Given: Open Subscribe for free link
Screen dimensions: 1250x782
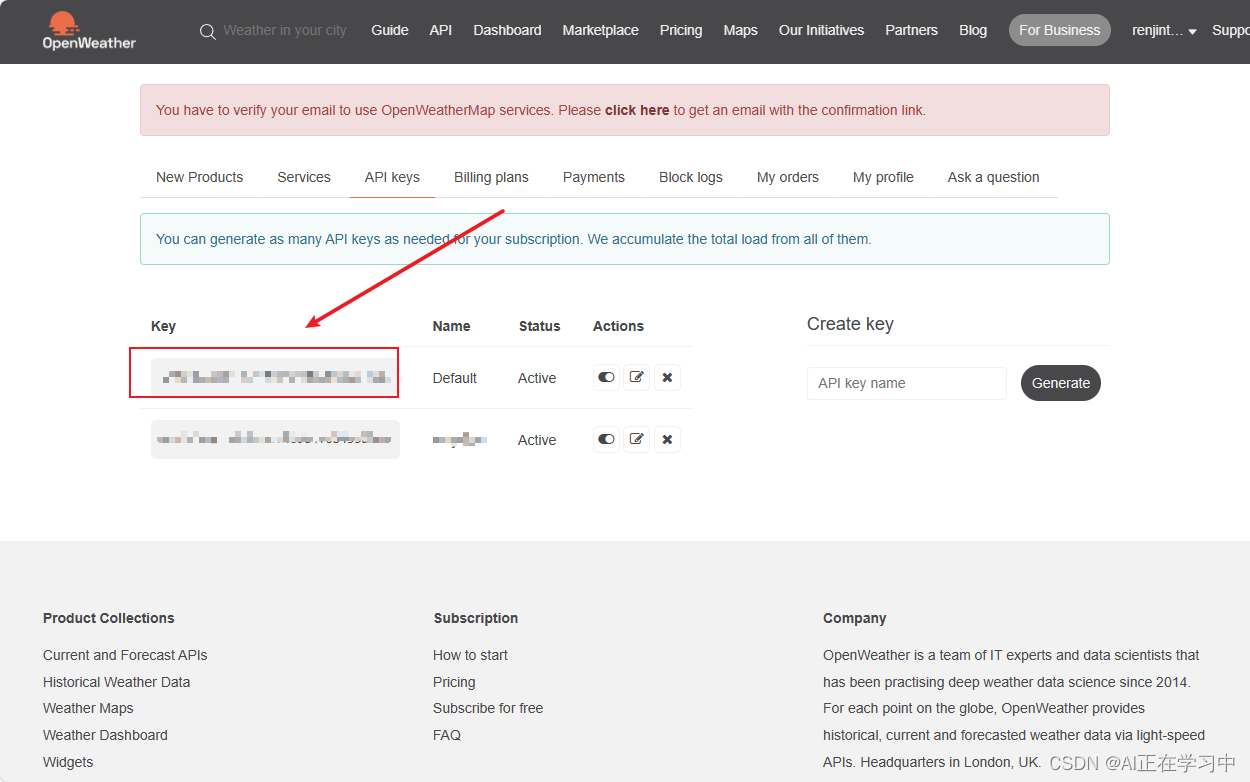Looking at the screenshot, I should [488, 708].
